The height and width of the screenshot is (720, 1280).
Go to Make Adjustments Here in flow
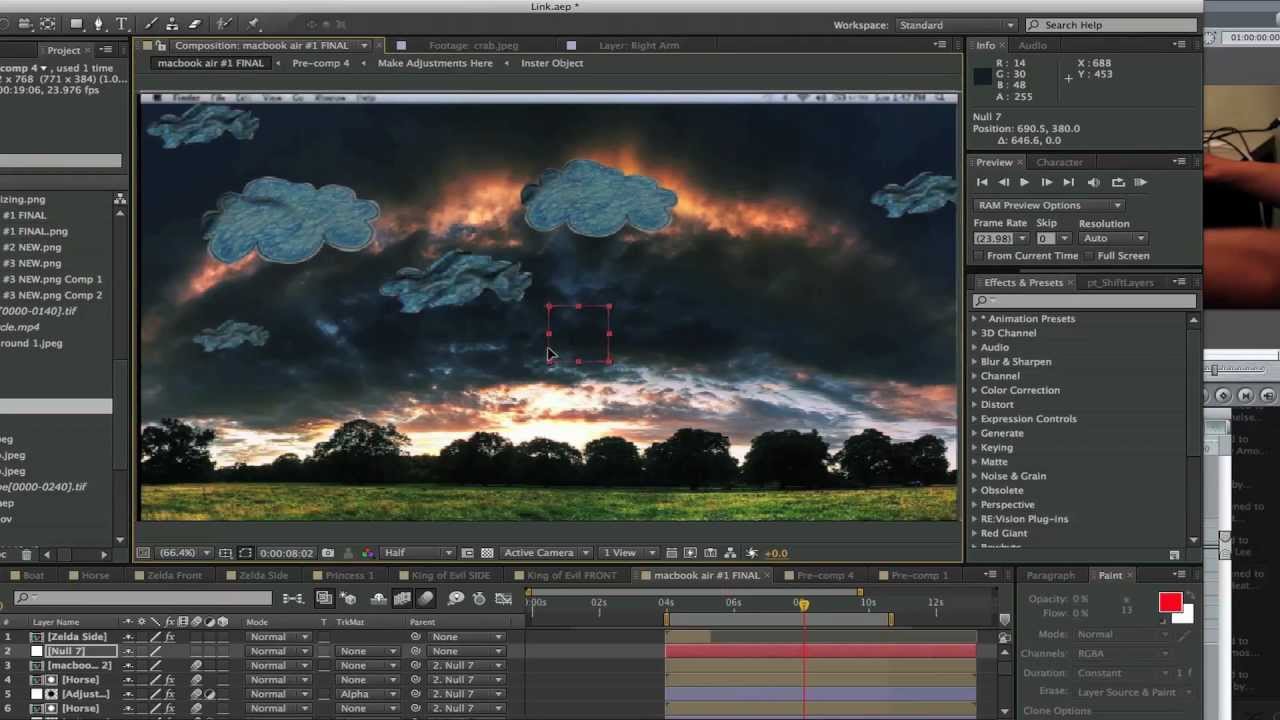tap(435, 63)
